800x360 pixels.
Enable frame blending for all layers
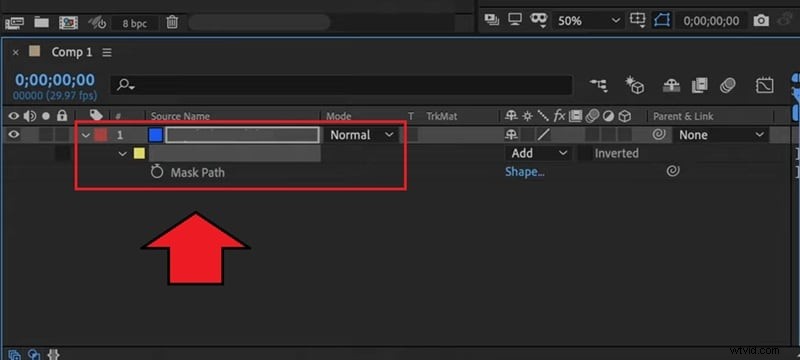(x=699, y=86)
